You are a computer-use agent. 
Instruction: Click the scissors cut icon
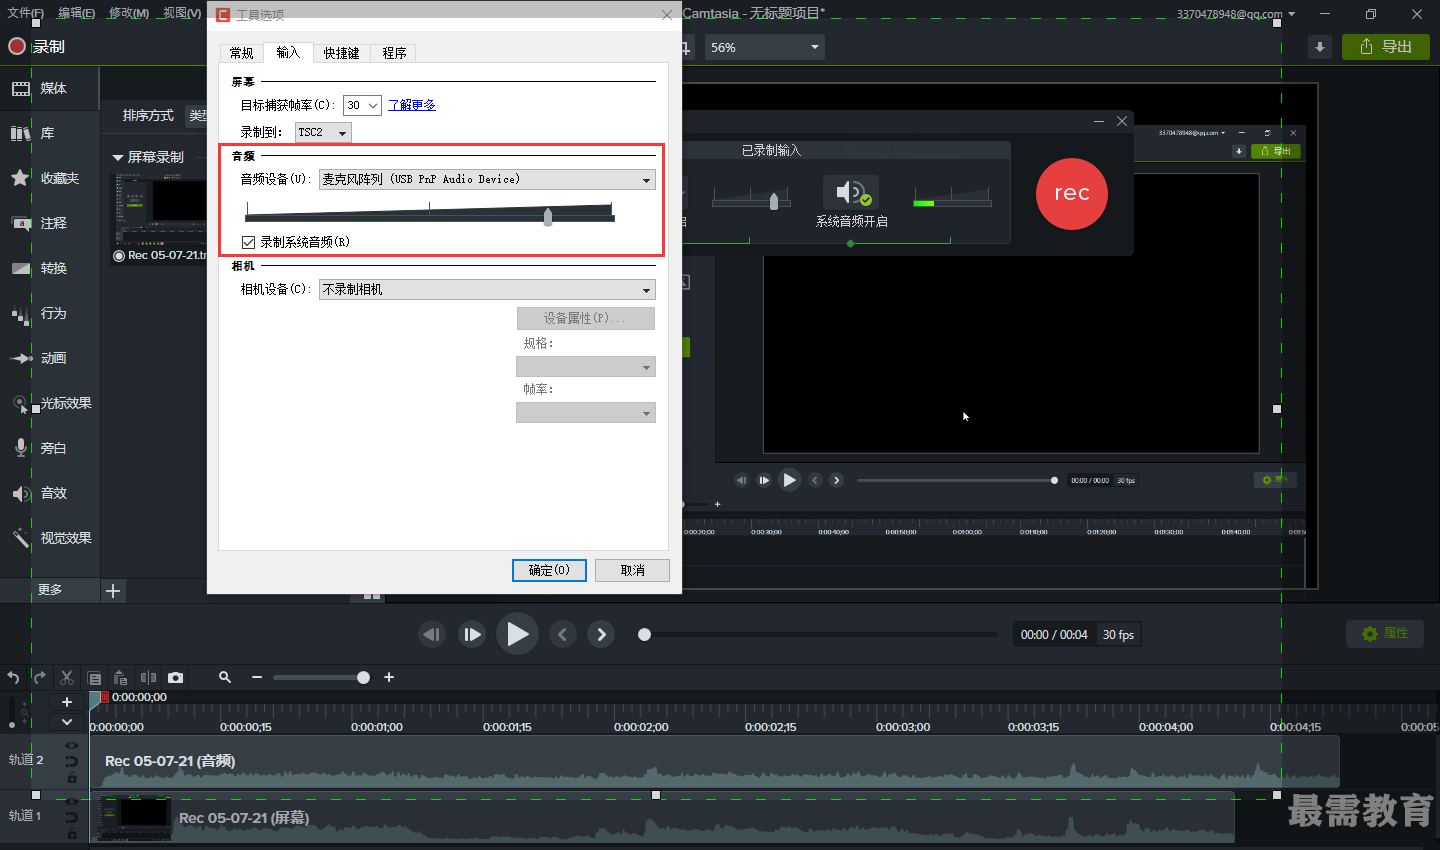tap(67, 677)
